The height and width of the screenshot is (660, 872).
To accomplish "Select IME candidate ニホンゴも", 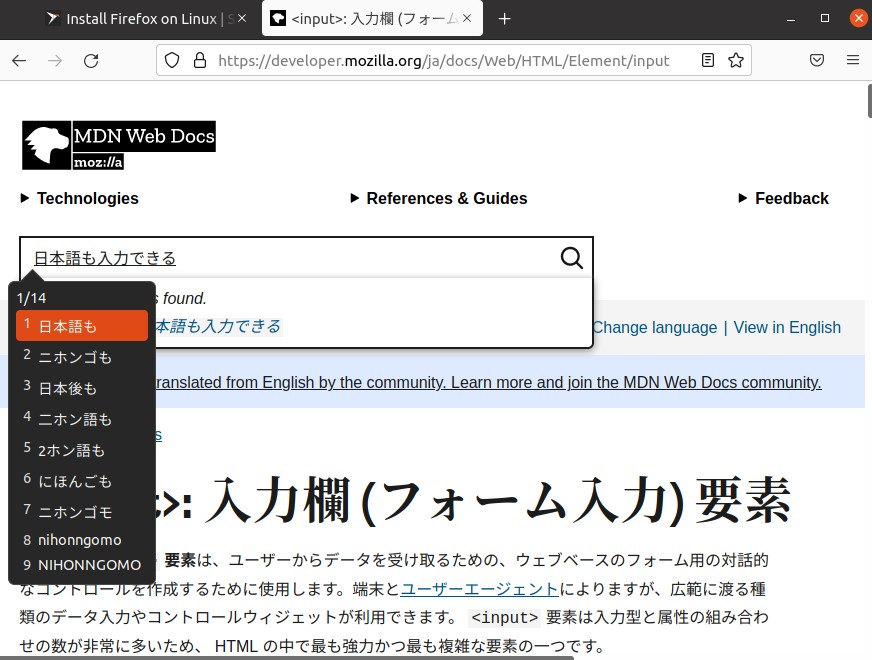I will click(x=74, y=357).
